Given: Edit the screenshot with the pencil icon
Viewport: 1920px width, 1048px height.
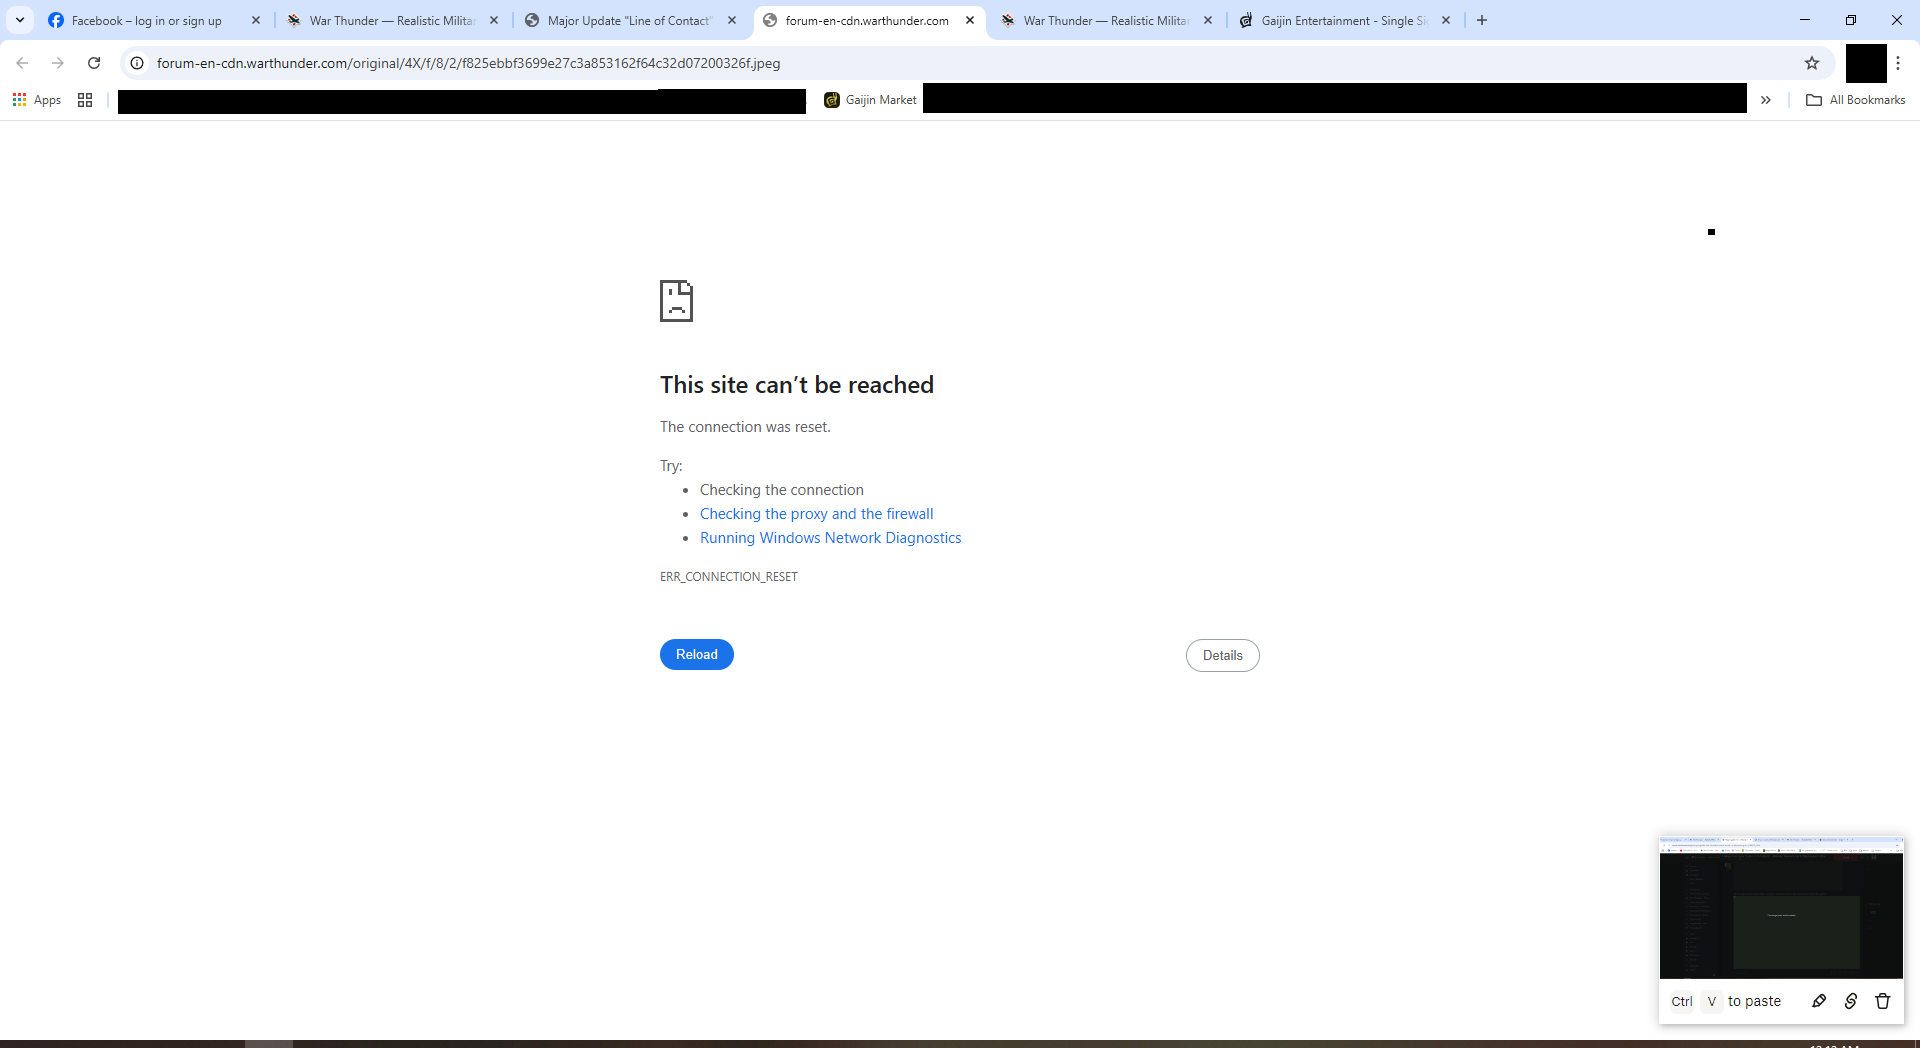Looking at the screenshot, I should tap(1819, 1001).
